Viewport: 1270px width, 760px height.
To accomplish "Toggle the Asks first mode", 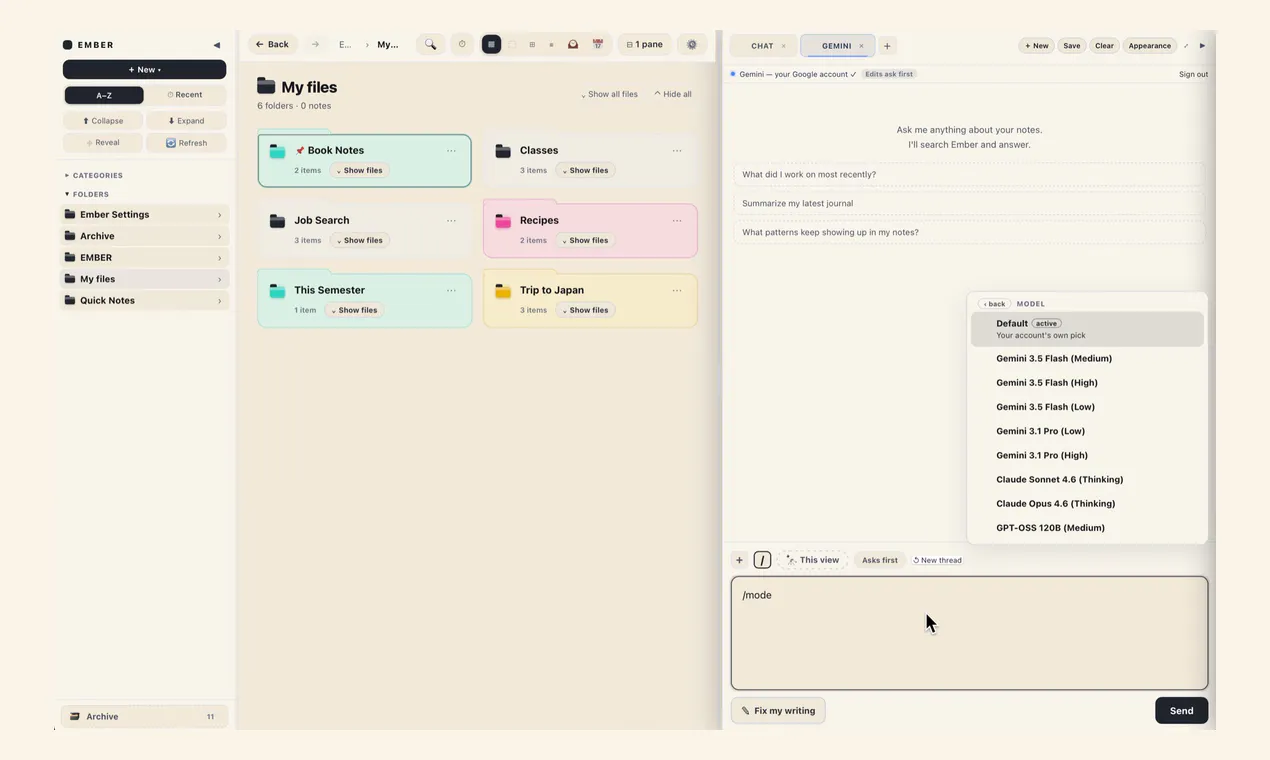I will [880, 560].
